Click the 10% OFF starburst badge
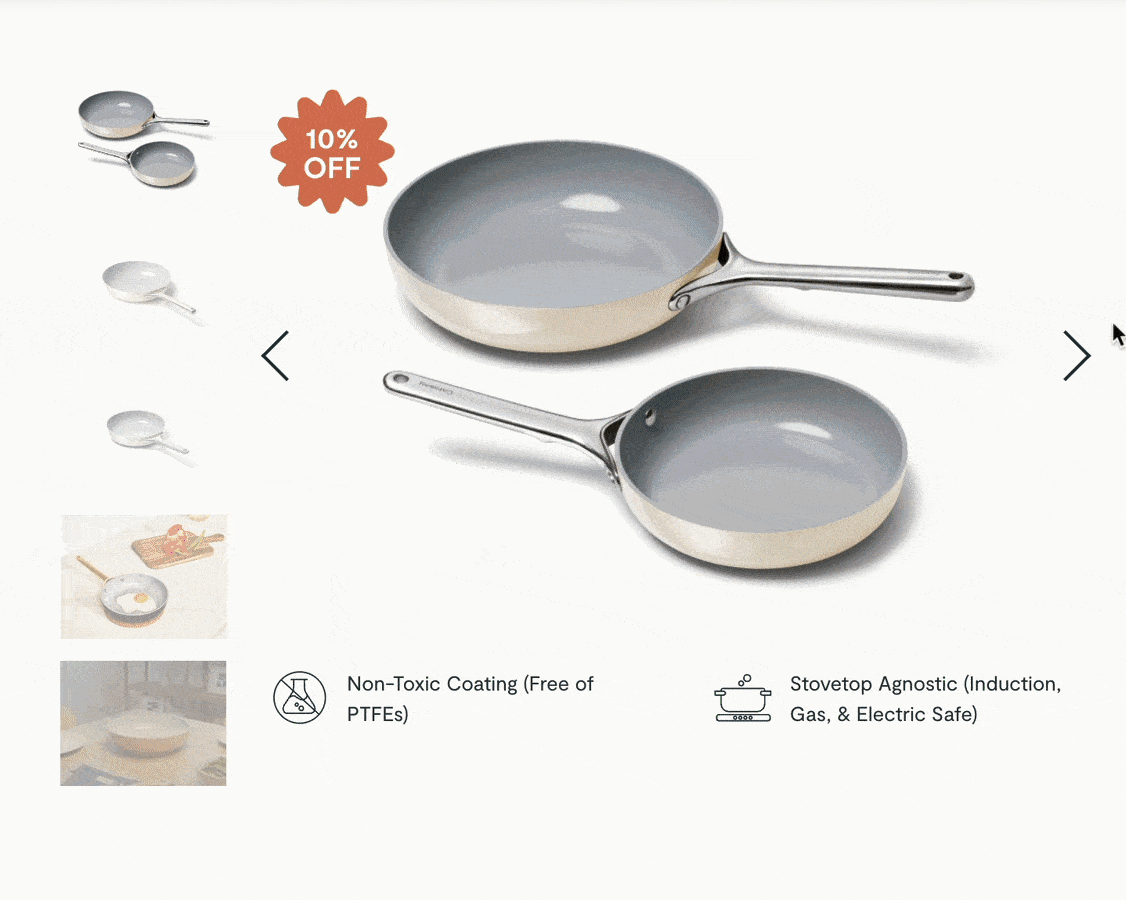 coord(332,152)
